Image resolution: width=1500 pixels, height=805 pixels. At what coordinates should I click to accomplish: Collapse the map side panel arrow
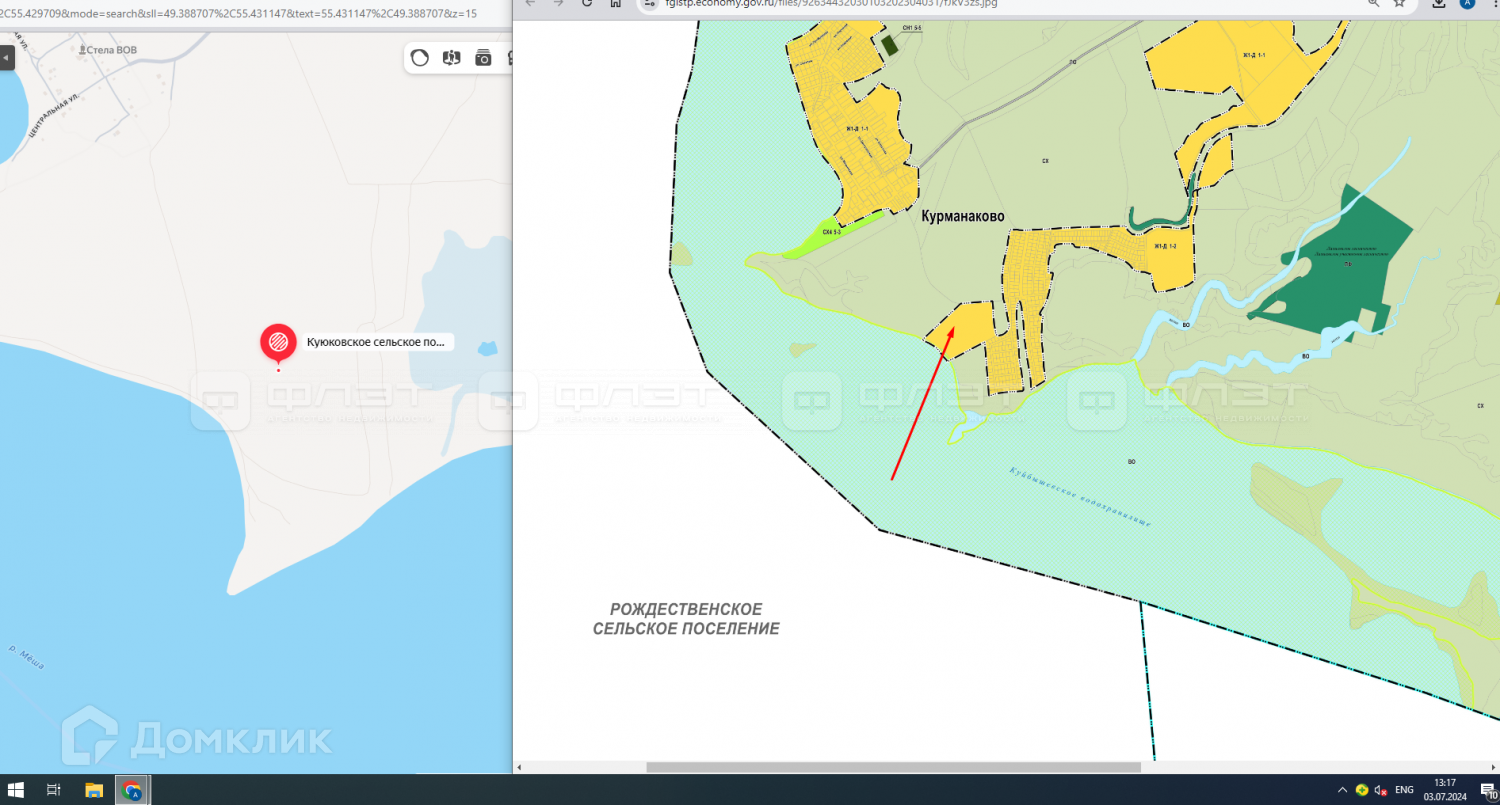click(x=6, y=57)
